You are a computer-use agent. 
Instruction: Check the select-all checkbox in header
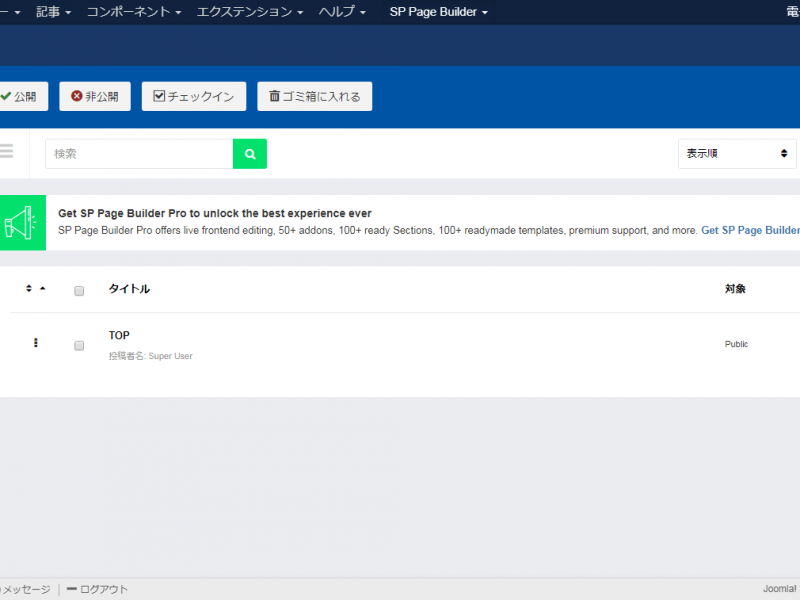(x=79, y=291)
